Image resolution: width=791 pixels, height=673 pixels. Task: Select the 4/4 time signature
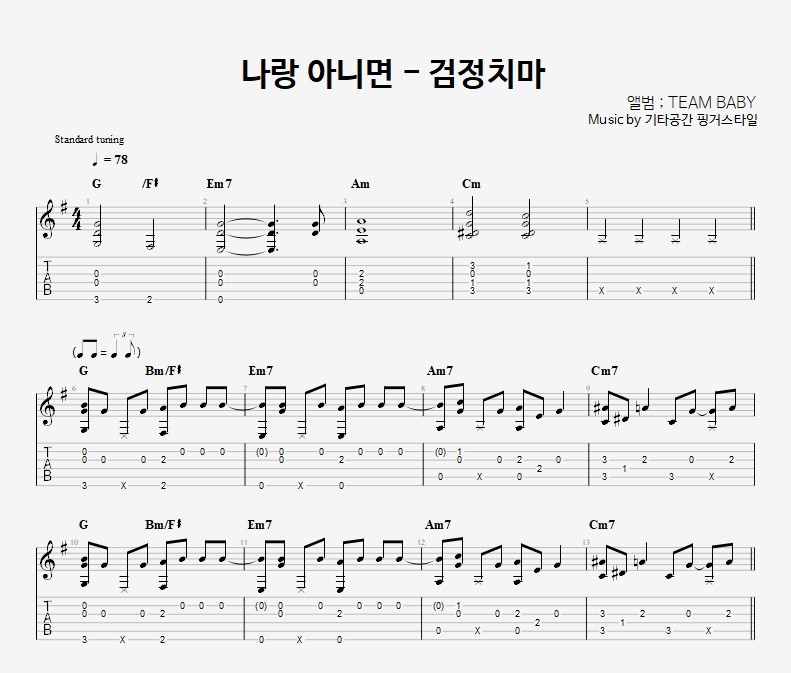coord(77,219)
